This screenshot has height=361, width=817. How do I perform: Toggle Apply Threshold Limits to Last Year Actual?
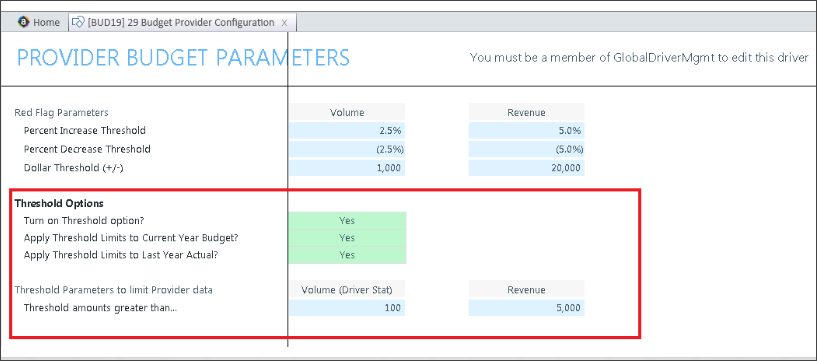(x=347, y=255)
